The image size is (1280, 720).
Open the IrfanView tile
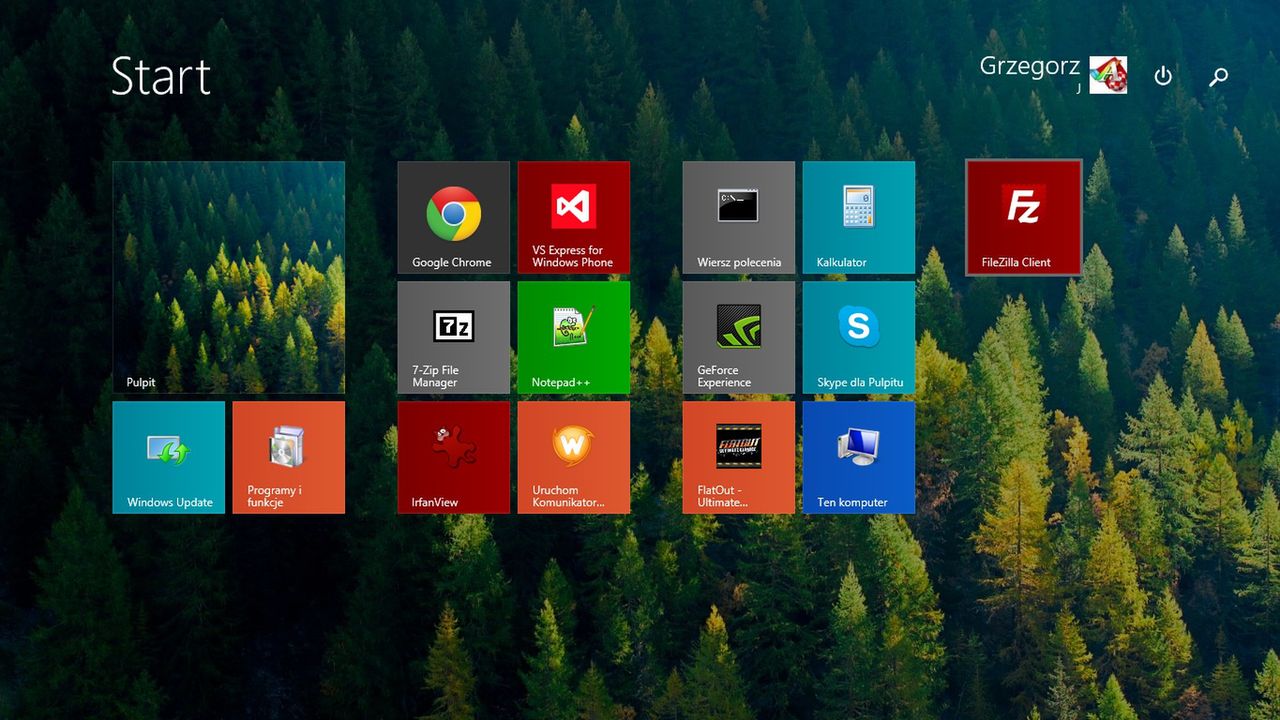pyautogui.click(x=453, y=457)
